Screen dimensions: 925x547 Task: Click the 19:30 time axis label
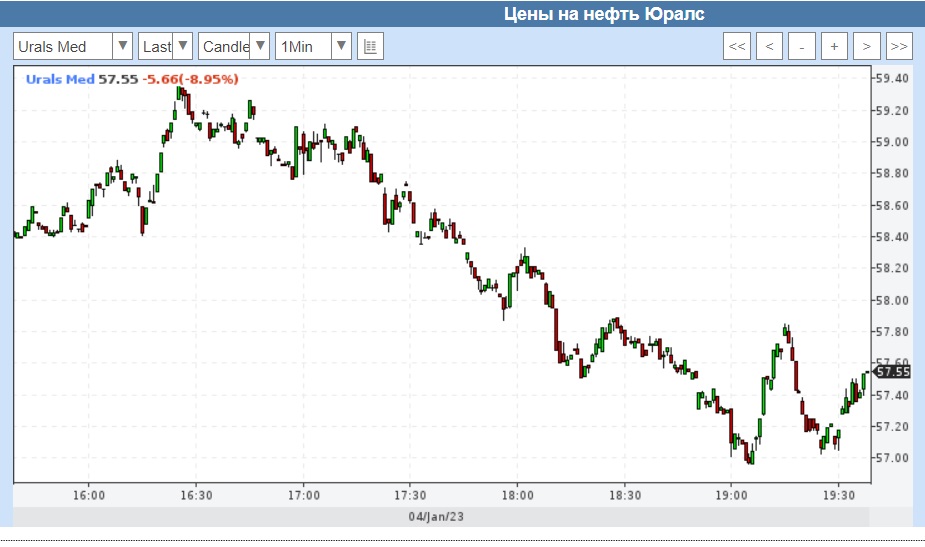click(839, 495)
